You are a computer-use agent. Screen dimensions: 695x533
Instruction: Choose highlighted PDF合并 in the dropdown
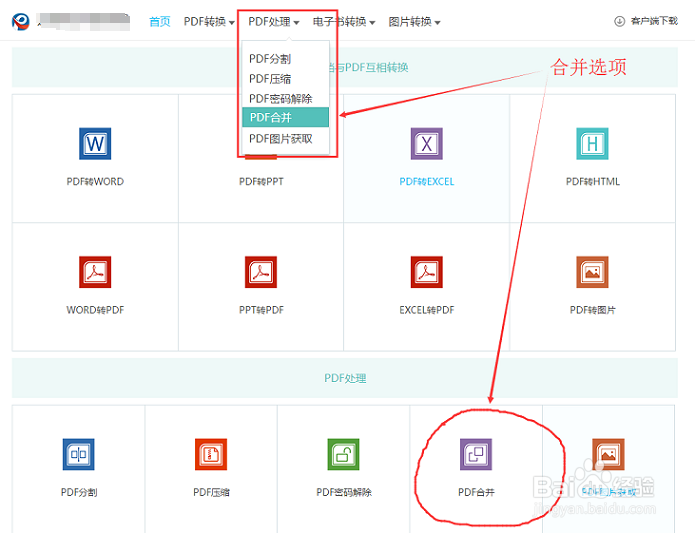point(285,117)
